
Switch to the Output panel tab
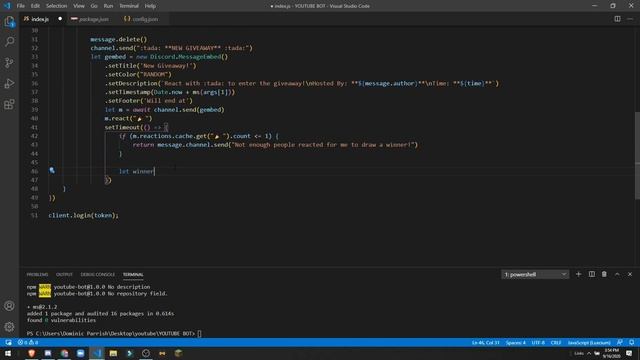coord(64,274)
